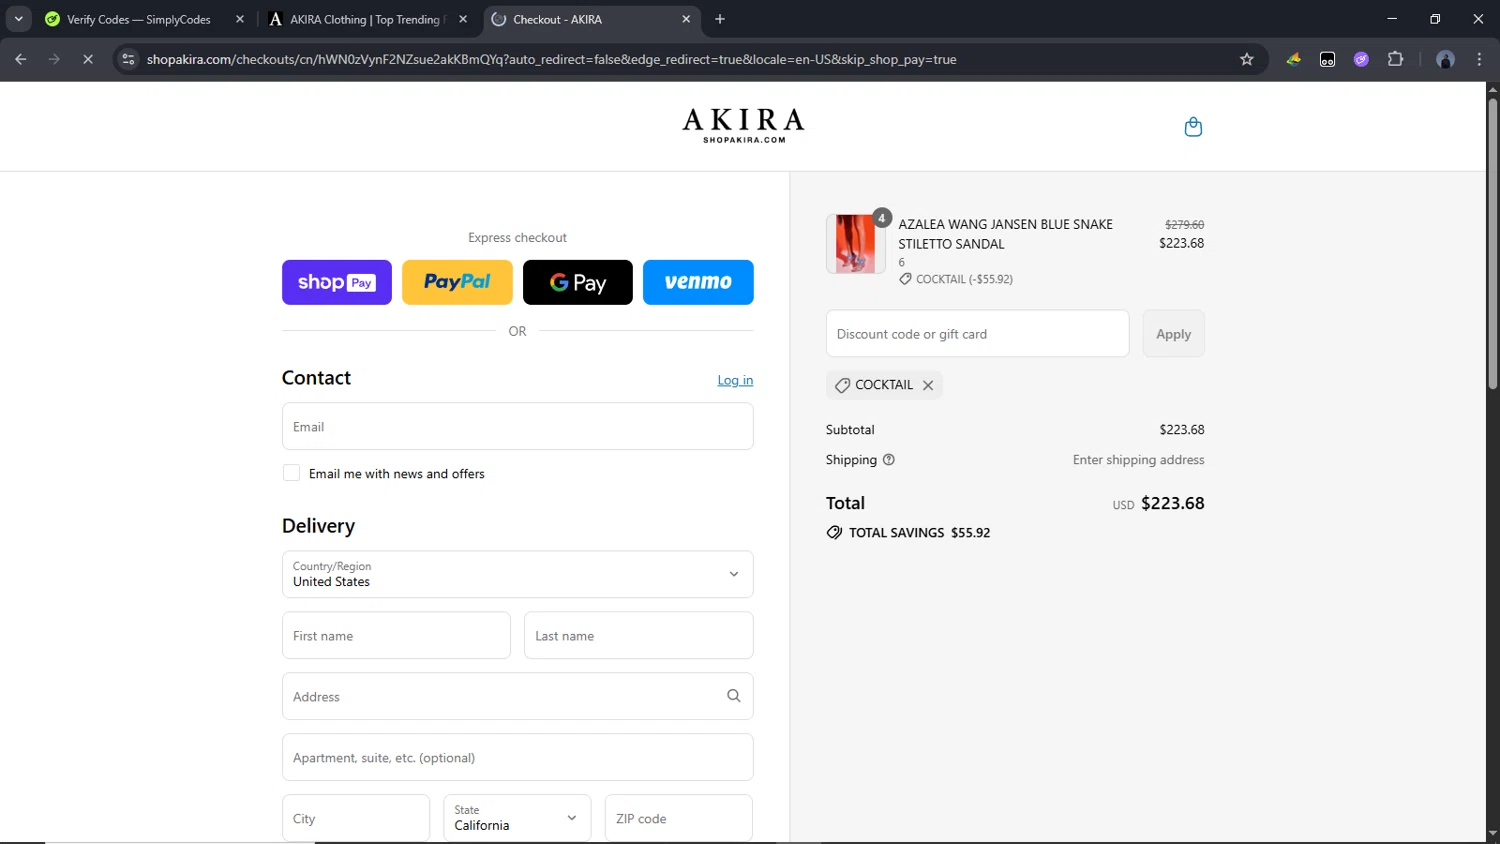
Task: Click the colorful wing extension icon
Action: tap(1294, 59)
